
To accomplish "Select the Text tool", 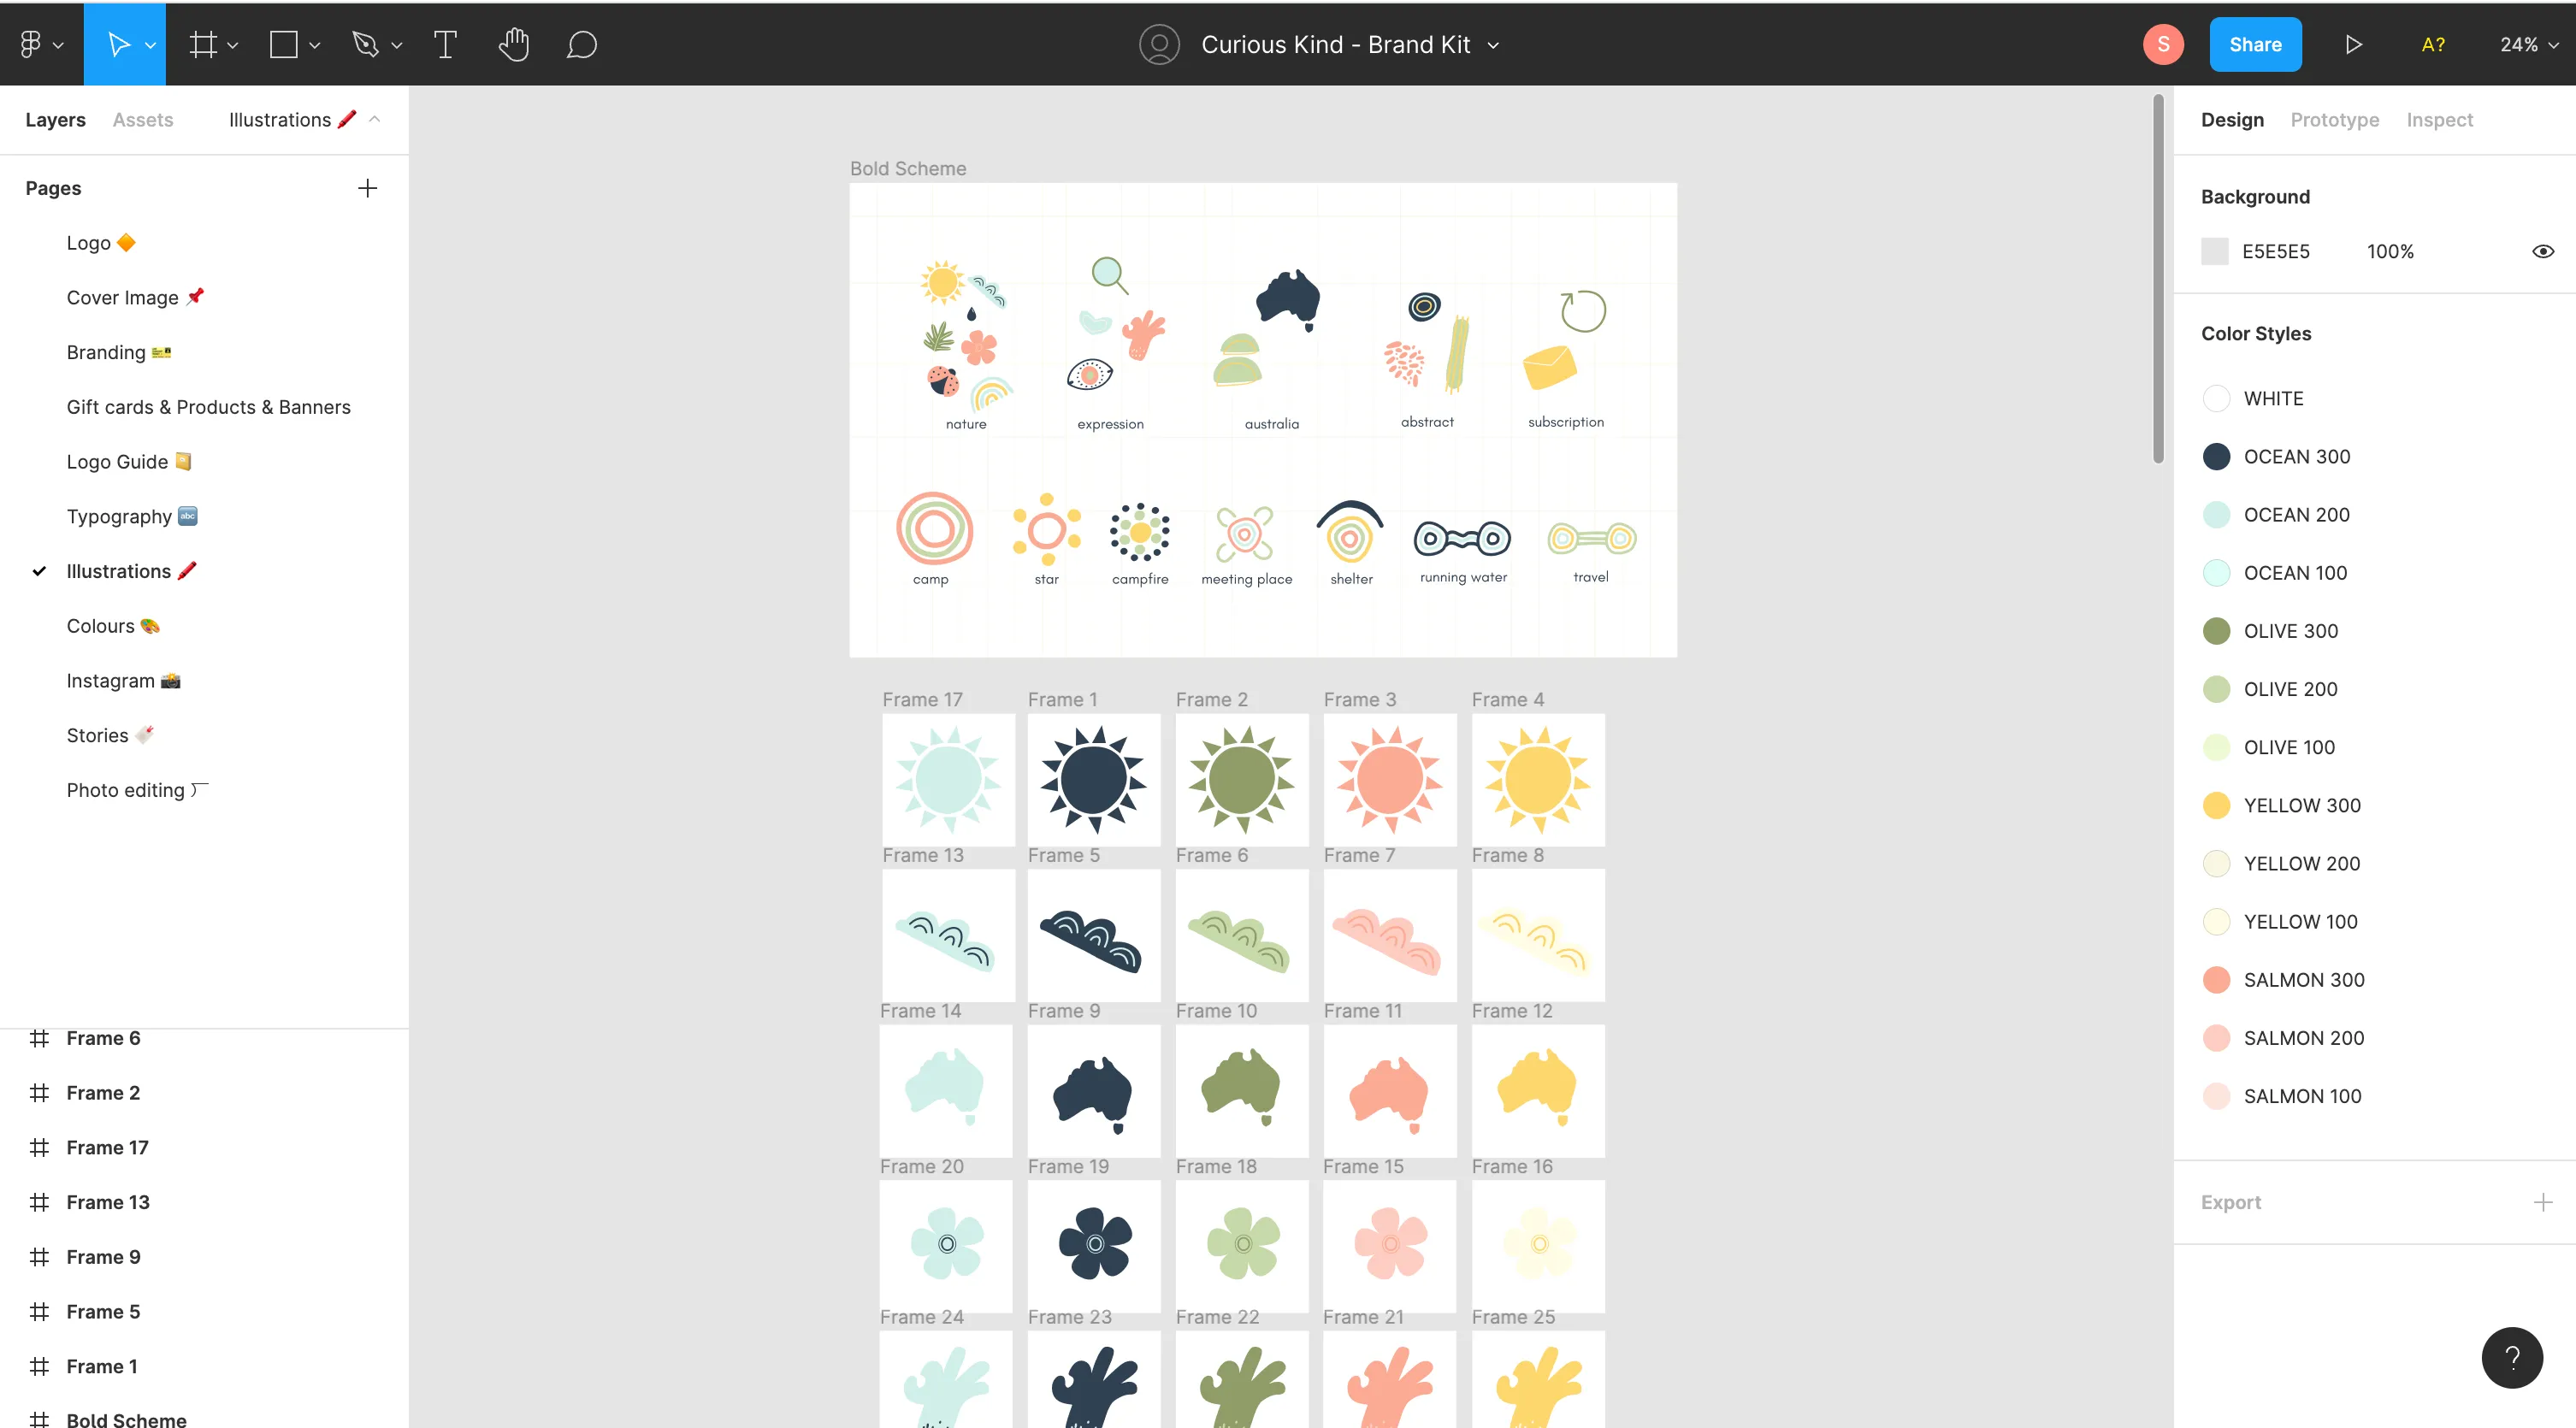I will [445, 44].
